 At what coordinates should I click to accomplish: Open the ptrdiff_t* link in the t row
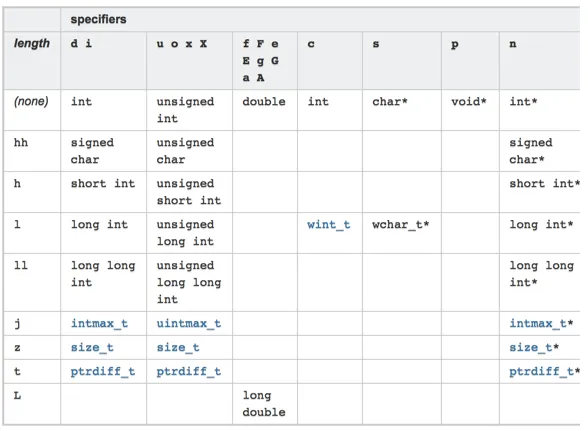[544, 371]
